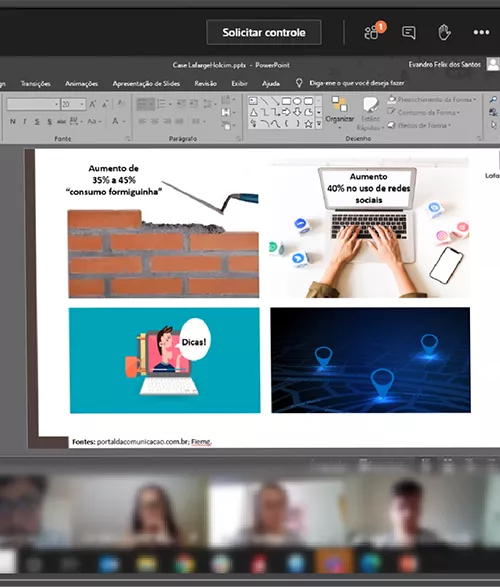This screenshot has height=587, width=500.
Task: Toggle the raise hand icon
Action: click(x=444, y=33)
